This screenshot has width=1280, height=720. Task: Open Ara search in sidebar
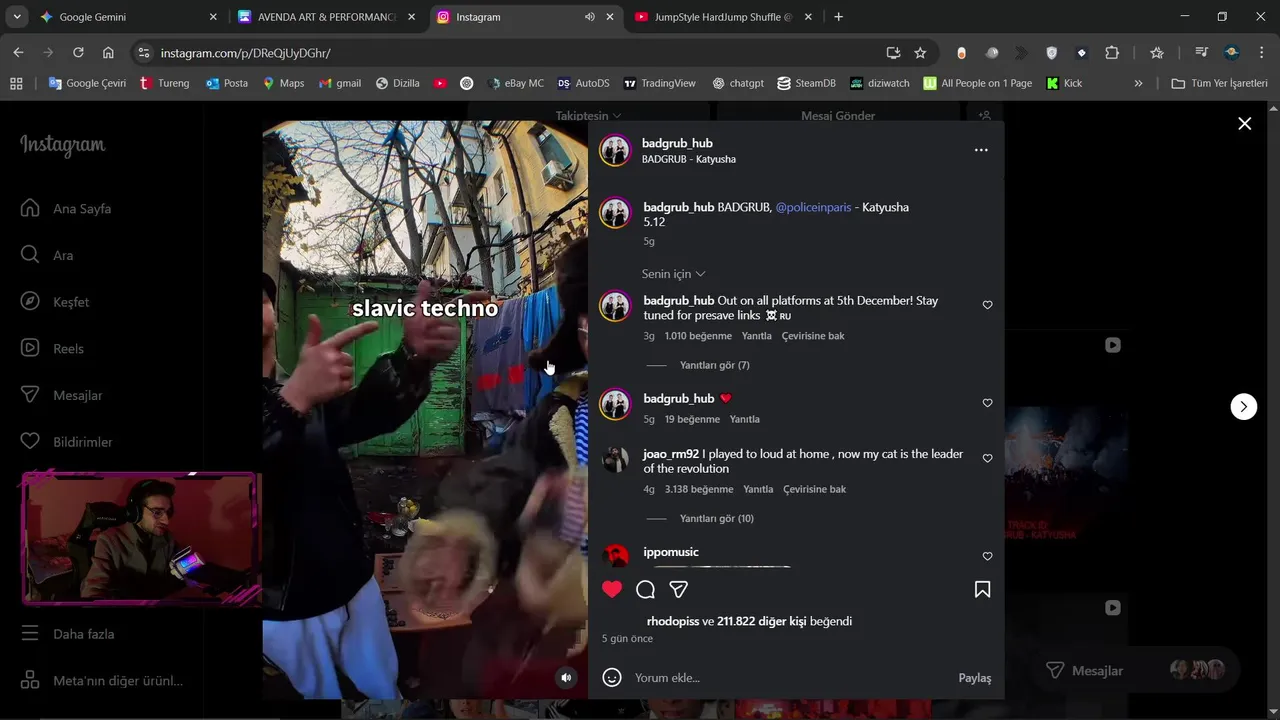[x=47, y=255]
